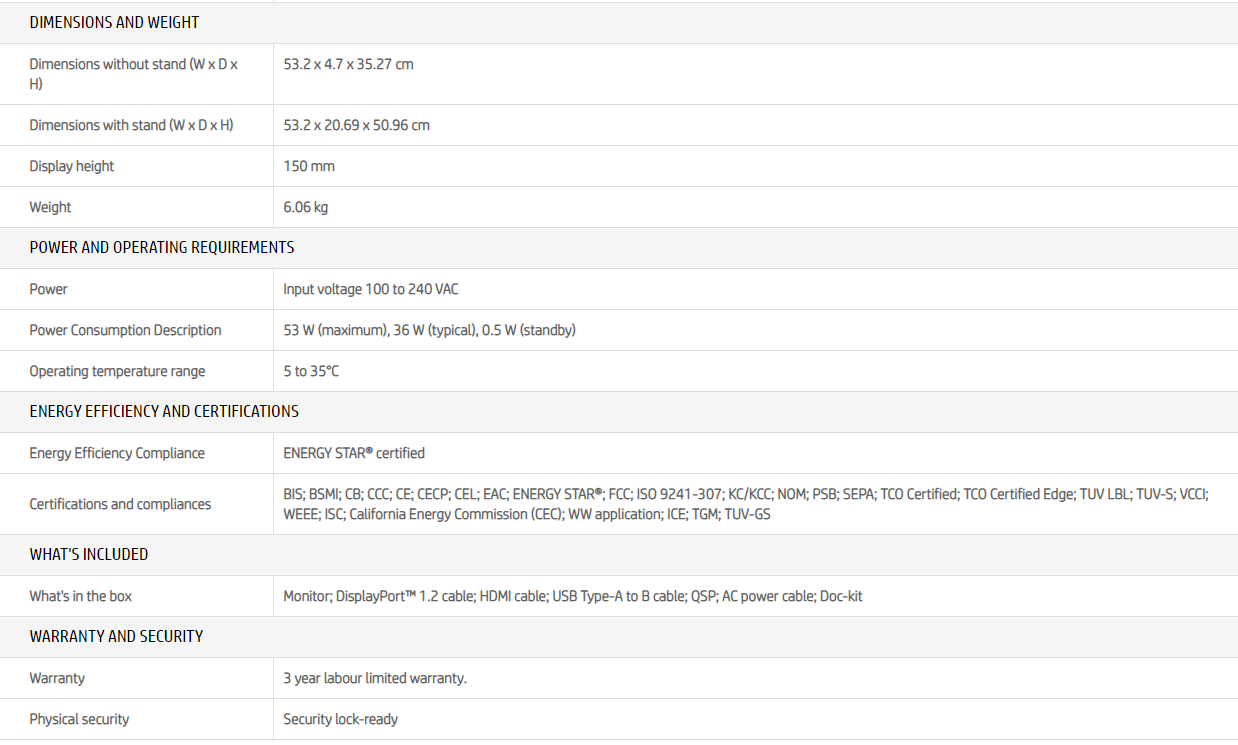The height and width of the screenshot is (745, 1238).
Task: Click the Dimensions and Weight section header
Action: tap(114, 22)
